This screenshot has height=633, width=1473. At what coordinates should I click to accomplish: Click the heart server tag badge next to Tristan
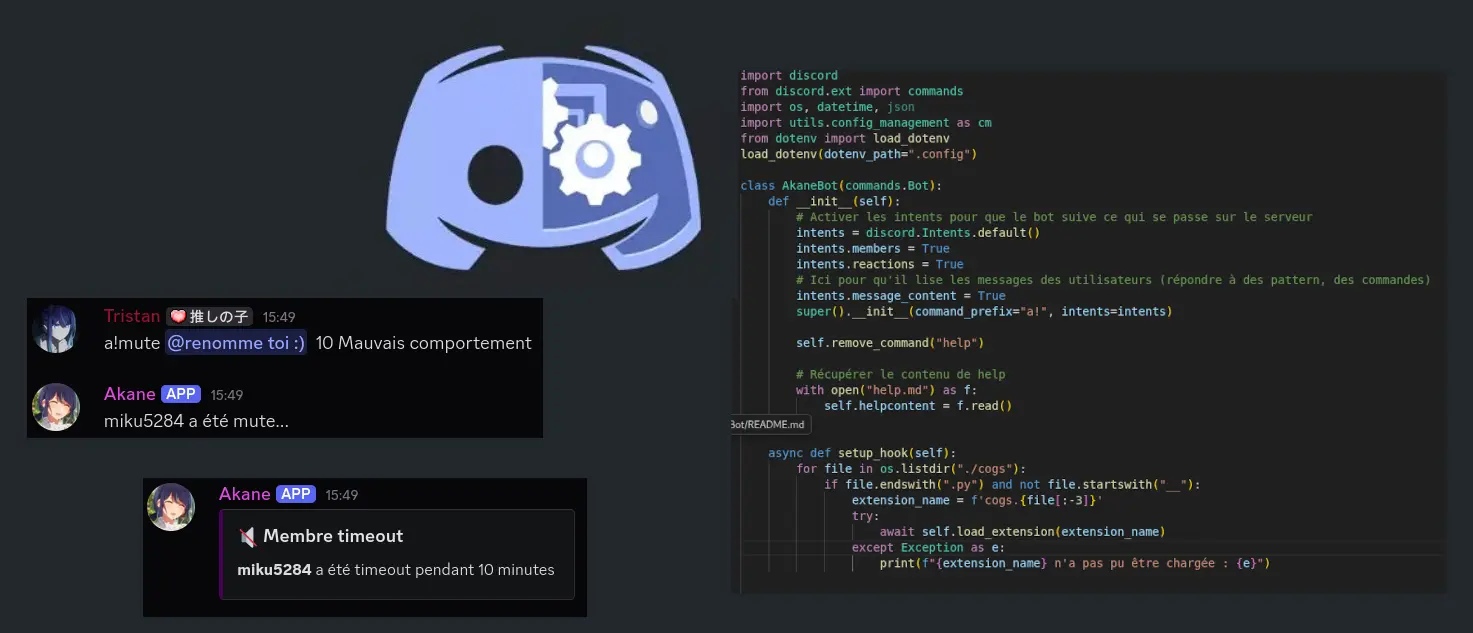tap(209, 317)
